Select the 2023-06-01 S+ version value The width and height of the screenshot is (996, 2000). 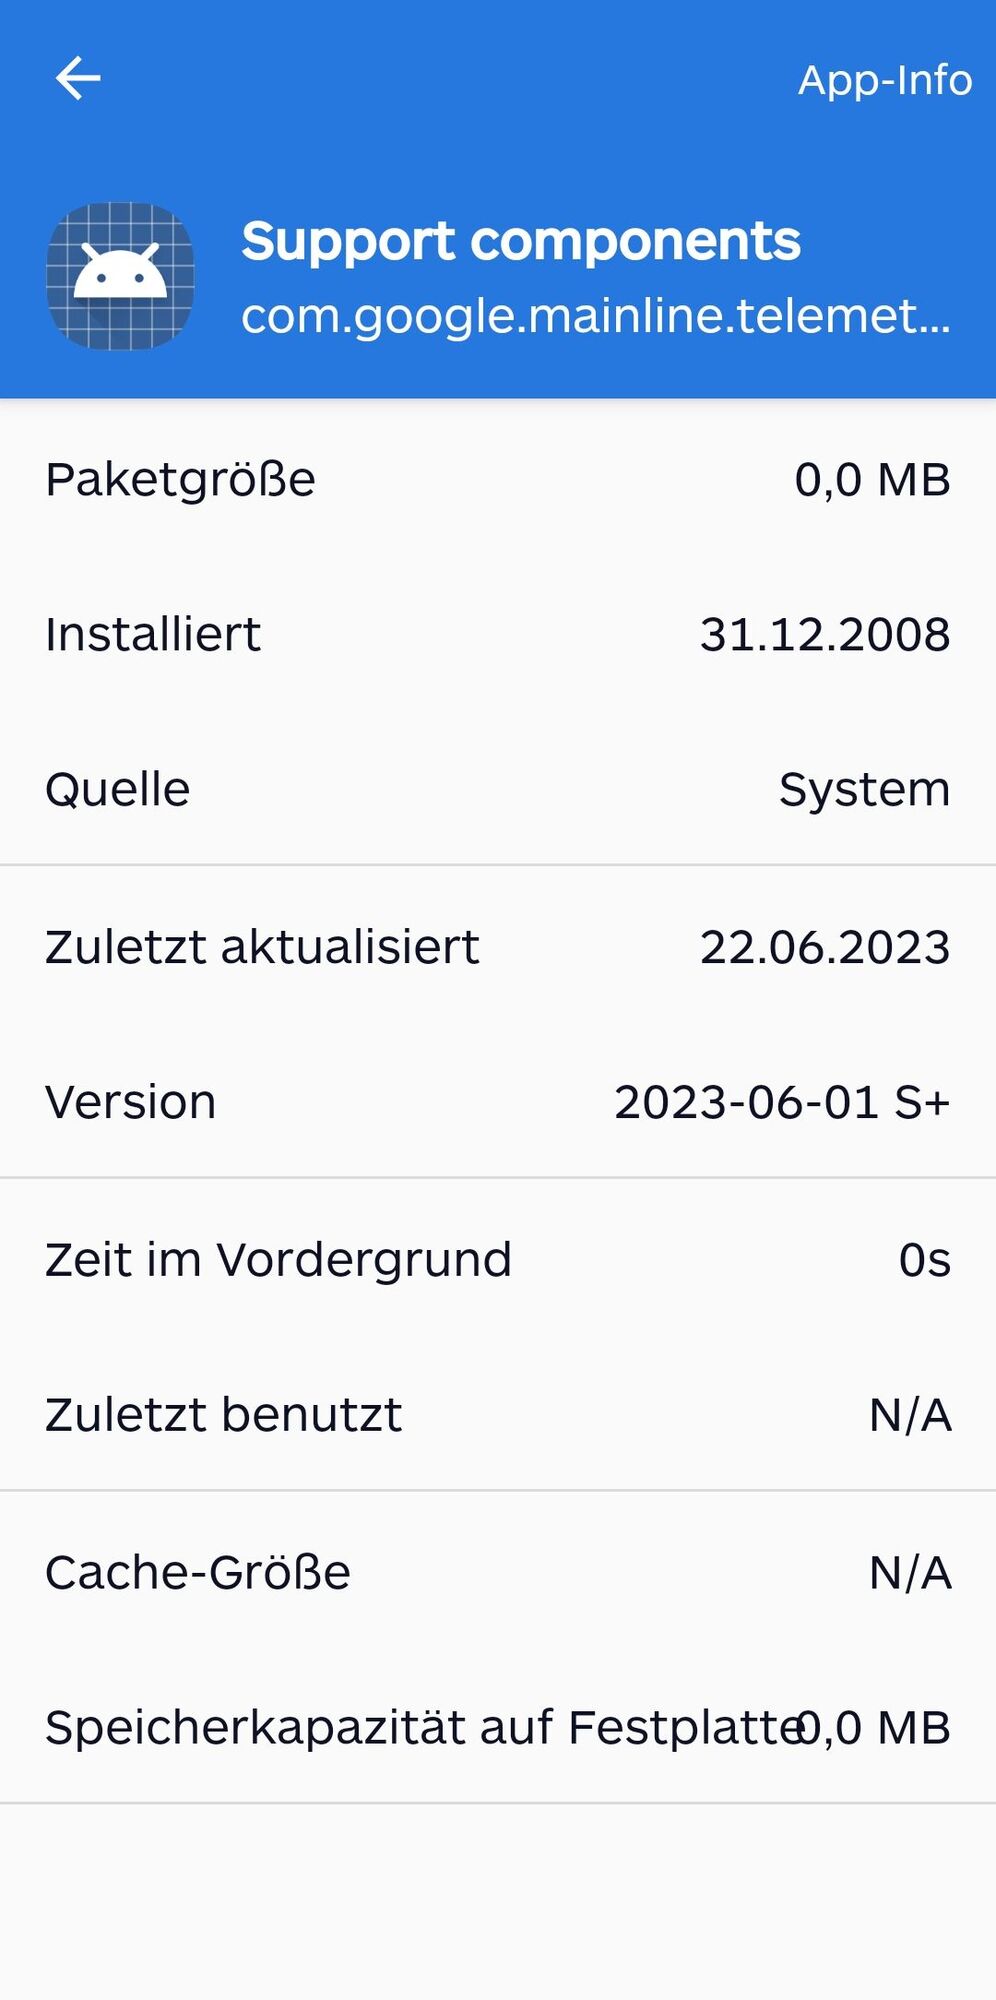pos(781,1102)
